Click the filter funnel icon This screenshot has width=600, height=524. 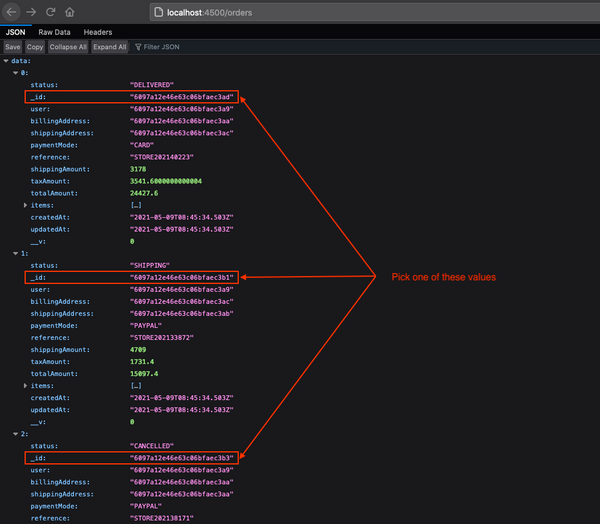click(x=137, y=47)
